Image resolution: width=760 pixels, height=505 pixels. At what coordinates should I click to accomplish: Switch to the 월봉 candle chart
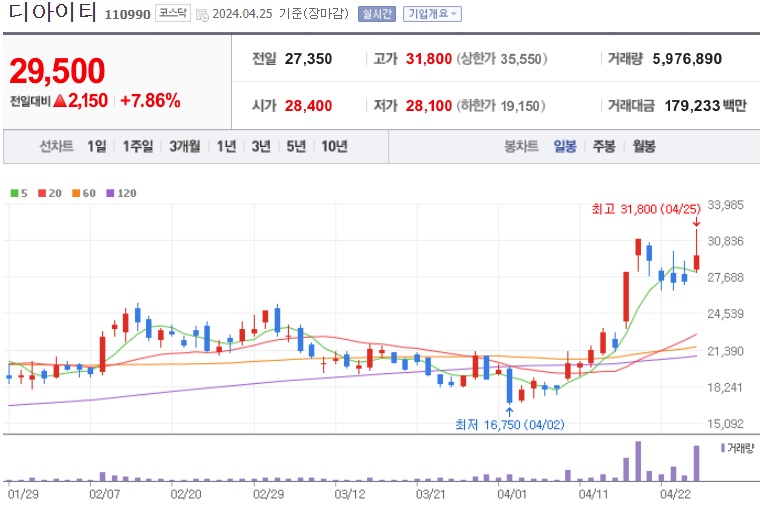644,146
